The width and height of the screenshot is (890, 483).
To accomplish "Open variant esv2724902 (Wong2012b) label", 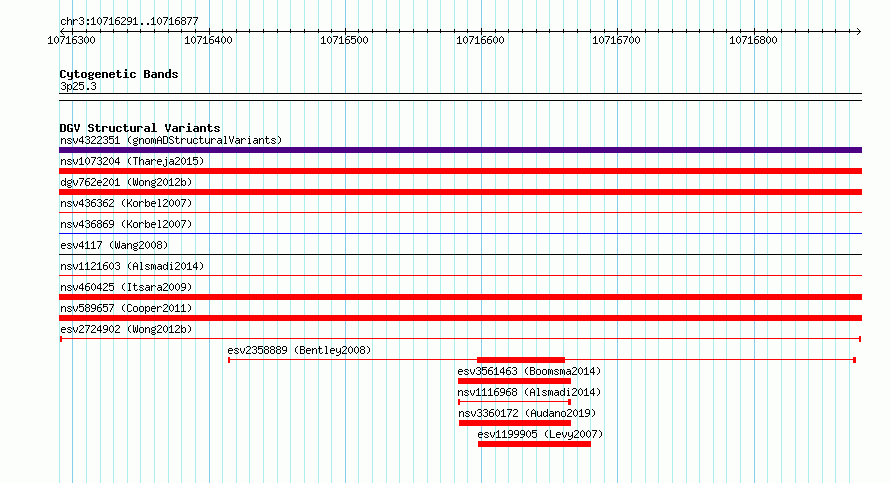I will [x=126, y=329].
